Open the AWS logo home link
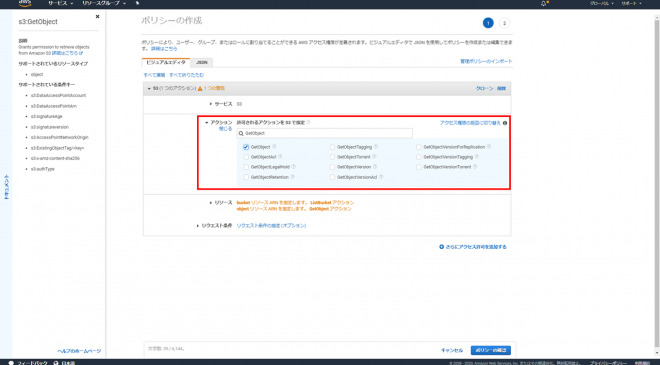 click(x=25, y=3)
